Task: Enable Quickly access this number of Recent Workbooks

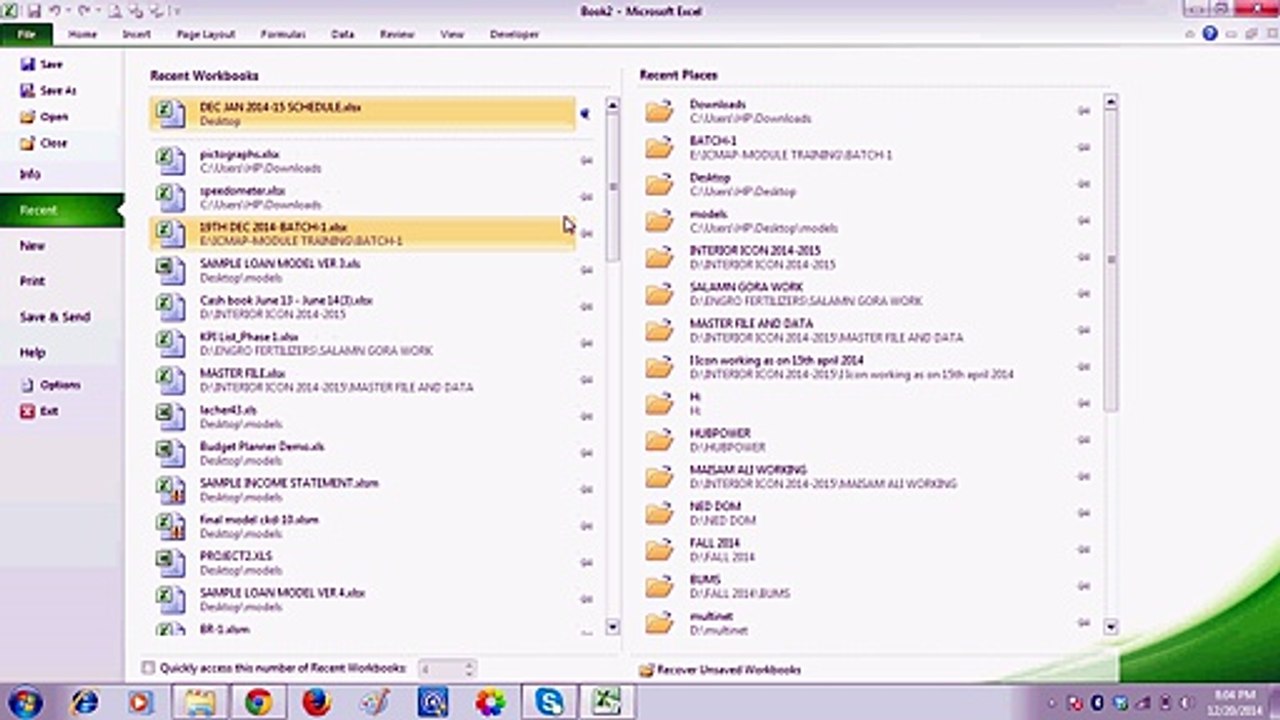Action: tap(149, 668)
